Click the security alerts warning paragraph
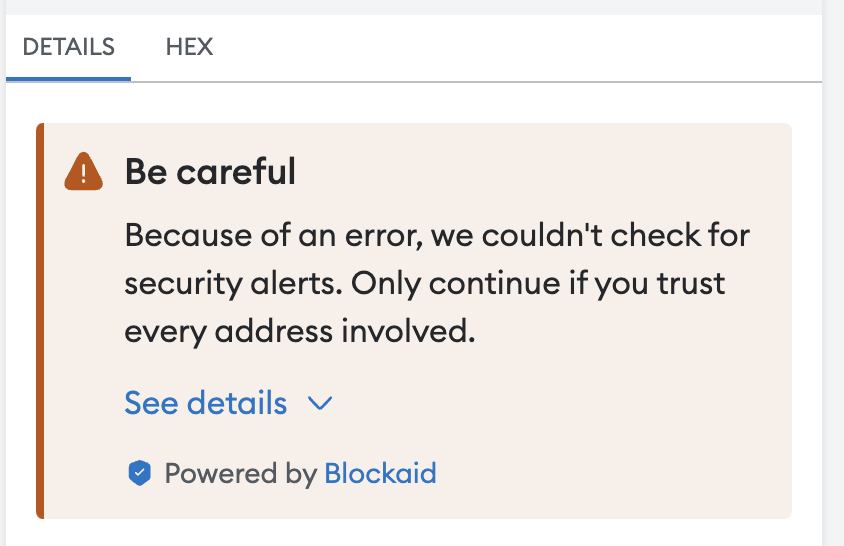The width and height of the screenshot is (844, 546). (437, 283)
